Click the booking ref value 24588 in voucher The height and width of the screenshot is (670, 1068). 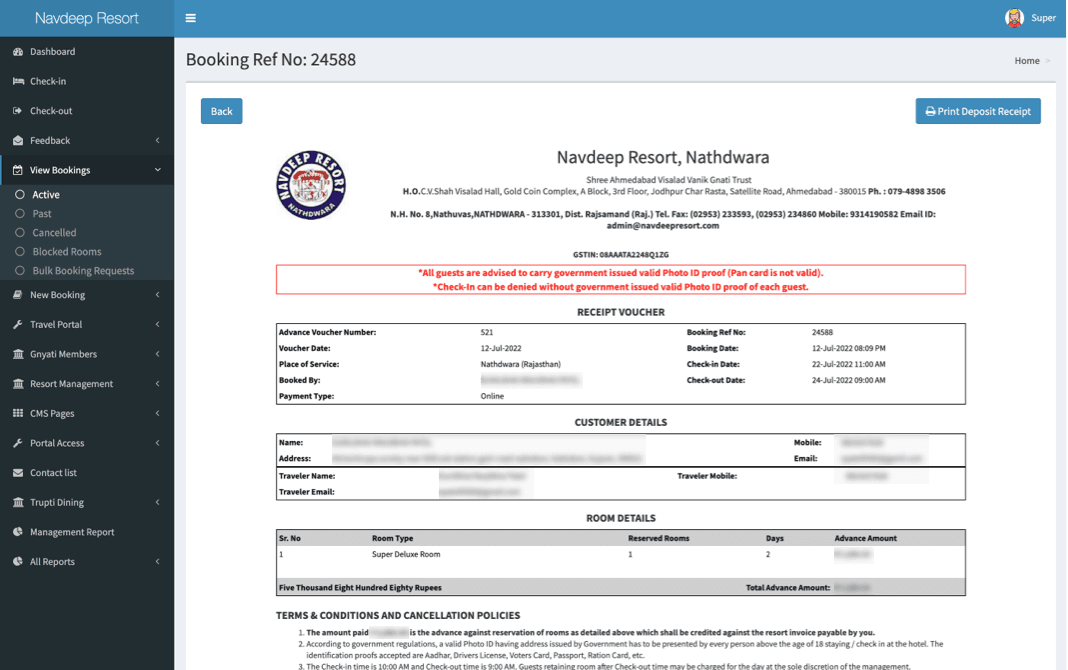pyautogui.click(x=822, y=332)
